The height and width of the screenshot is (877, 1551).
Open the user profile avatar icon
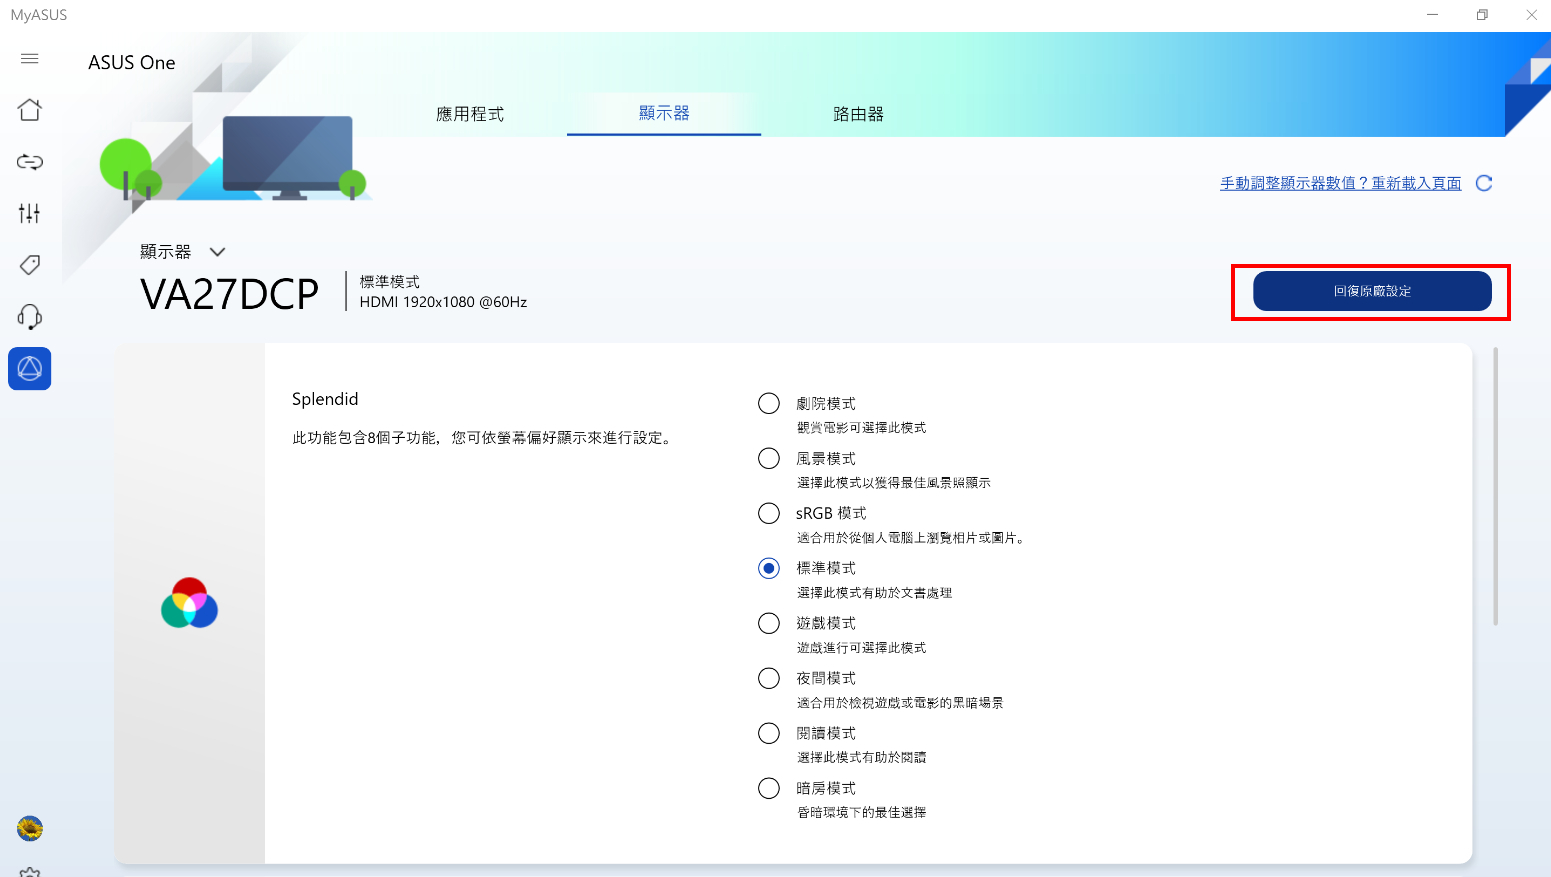[30, 828]
